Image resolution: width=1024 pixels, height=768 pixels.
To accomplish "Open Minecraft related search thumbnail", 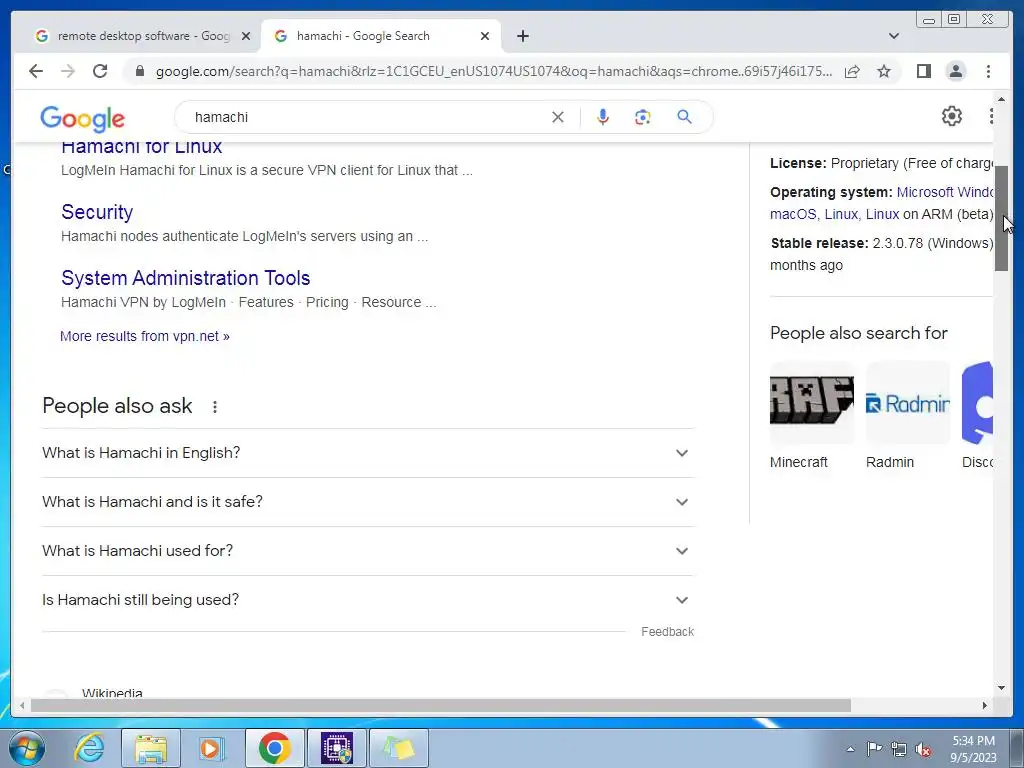I will (812, 403).
